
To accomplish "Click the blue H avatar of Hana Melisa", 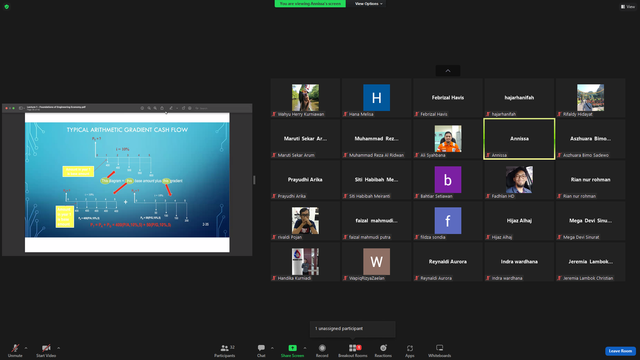I will coord(376,98).
